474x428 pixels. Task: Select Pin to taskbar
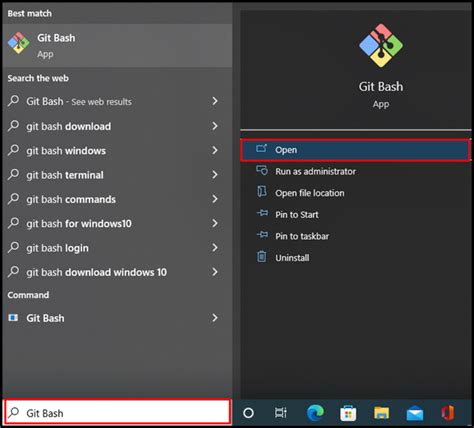click(355, 236)
